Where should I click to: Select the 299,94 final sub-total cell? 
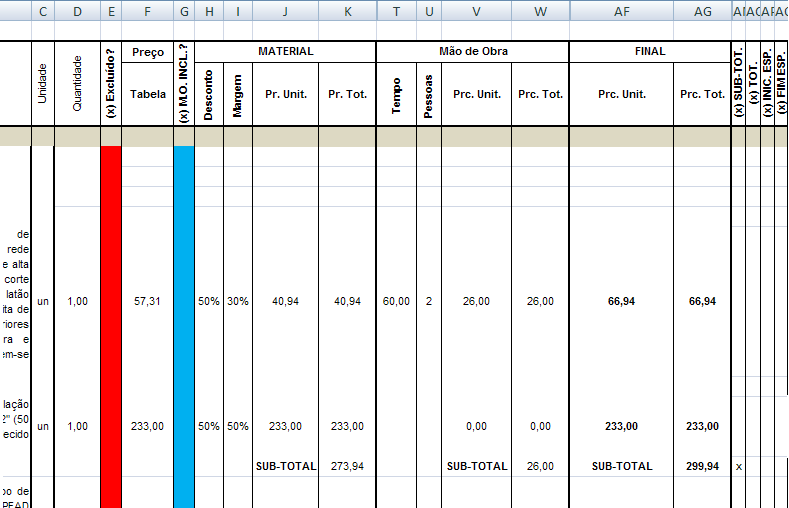(x=702, y=466)
